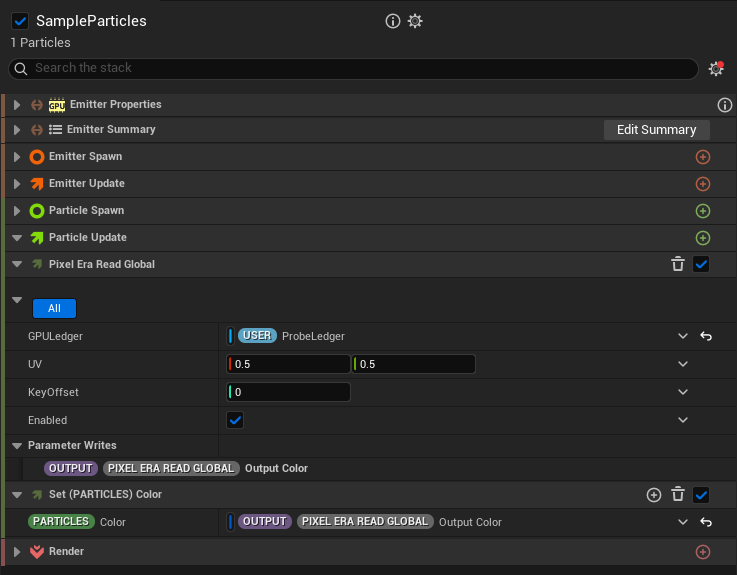737x575 pixels.
Task: Click the KeyOffset parameter label
Action: [53, 392]
